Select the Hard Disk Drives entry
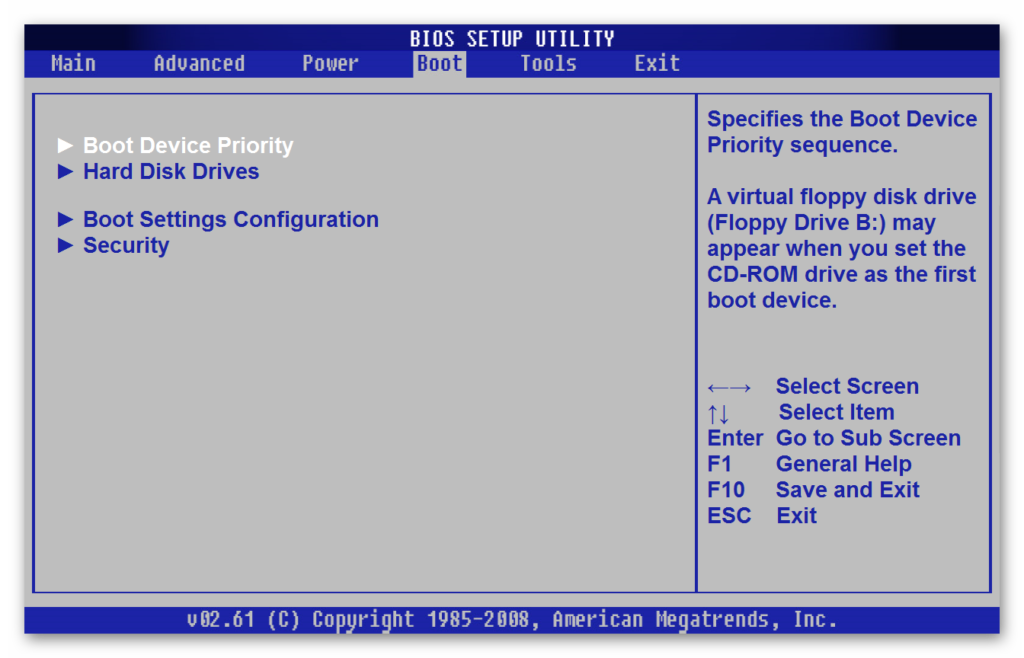 (171, 172)
